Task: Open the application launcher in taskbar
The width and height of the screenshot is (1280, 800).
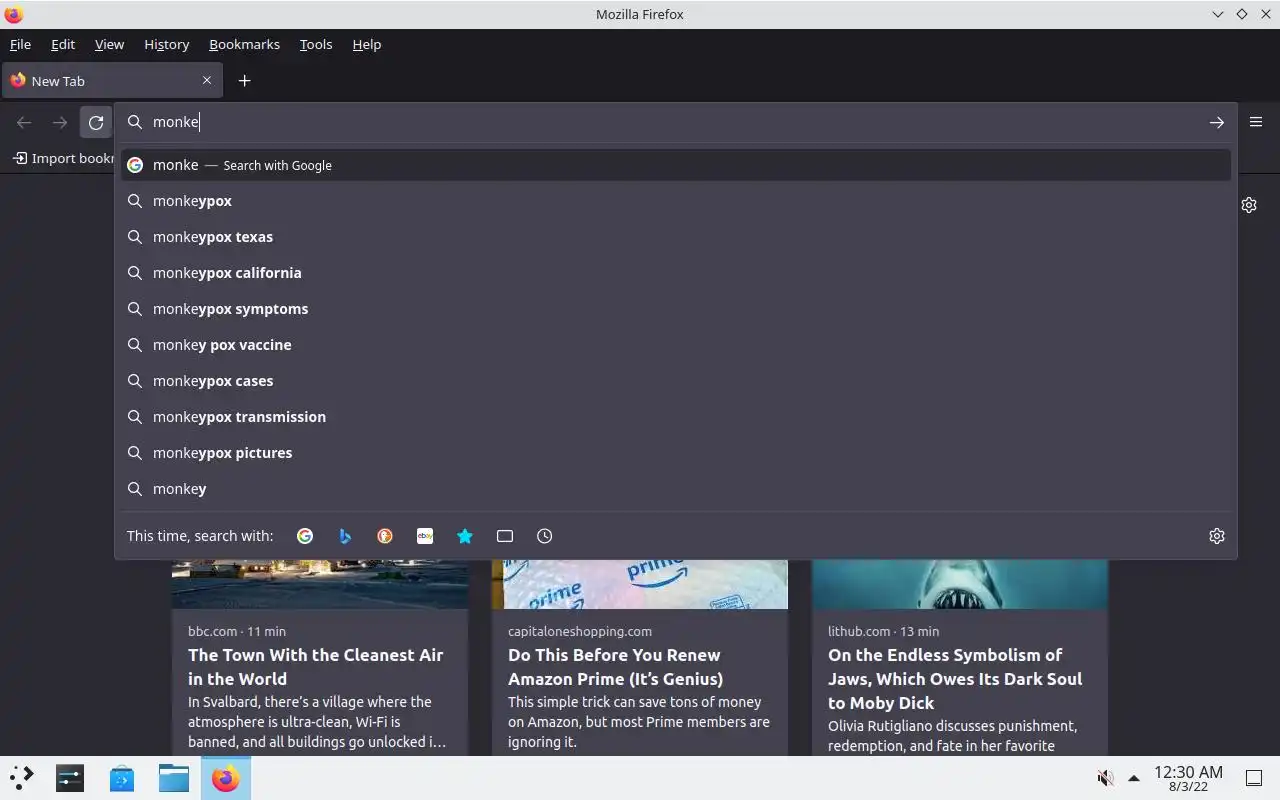Action: tap(21, 778)
